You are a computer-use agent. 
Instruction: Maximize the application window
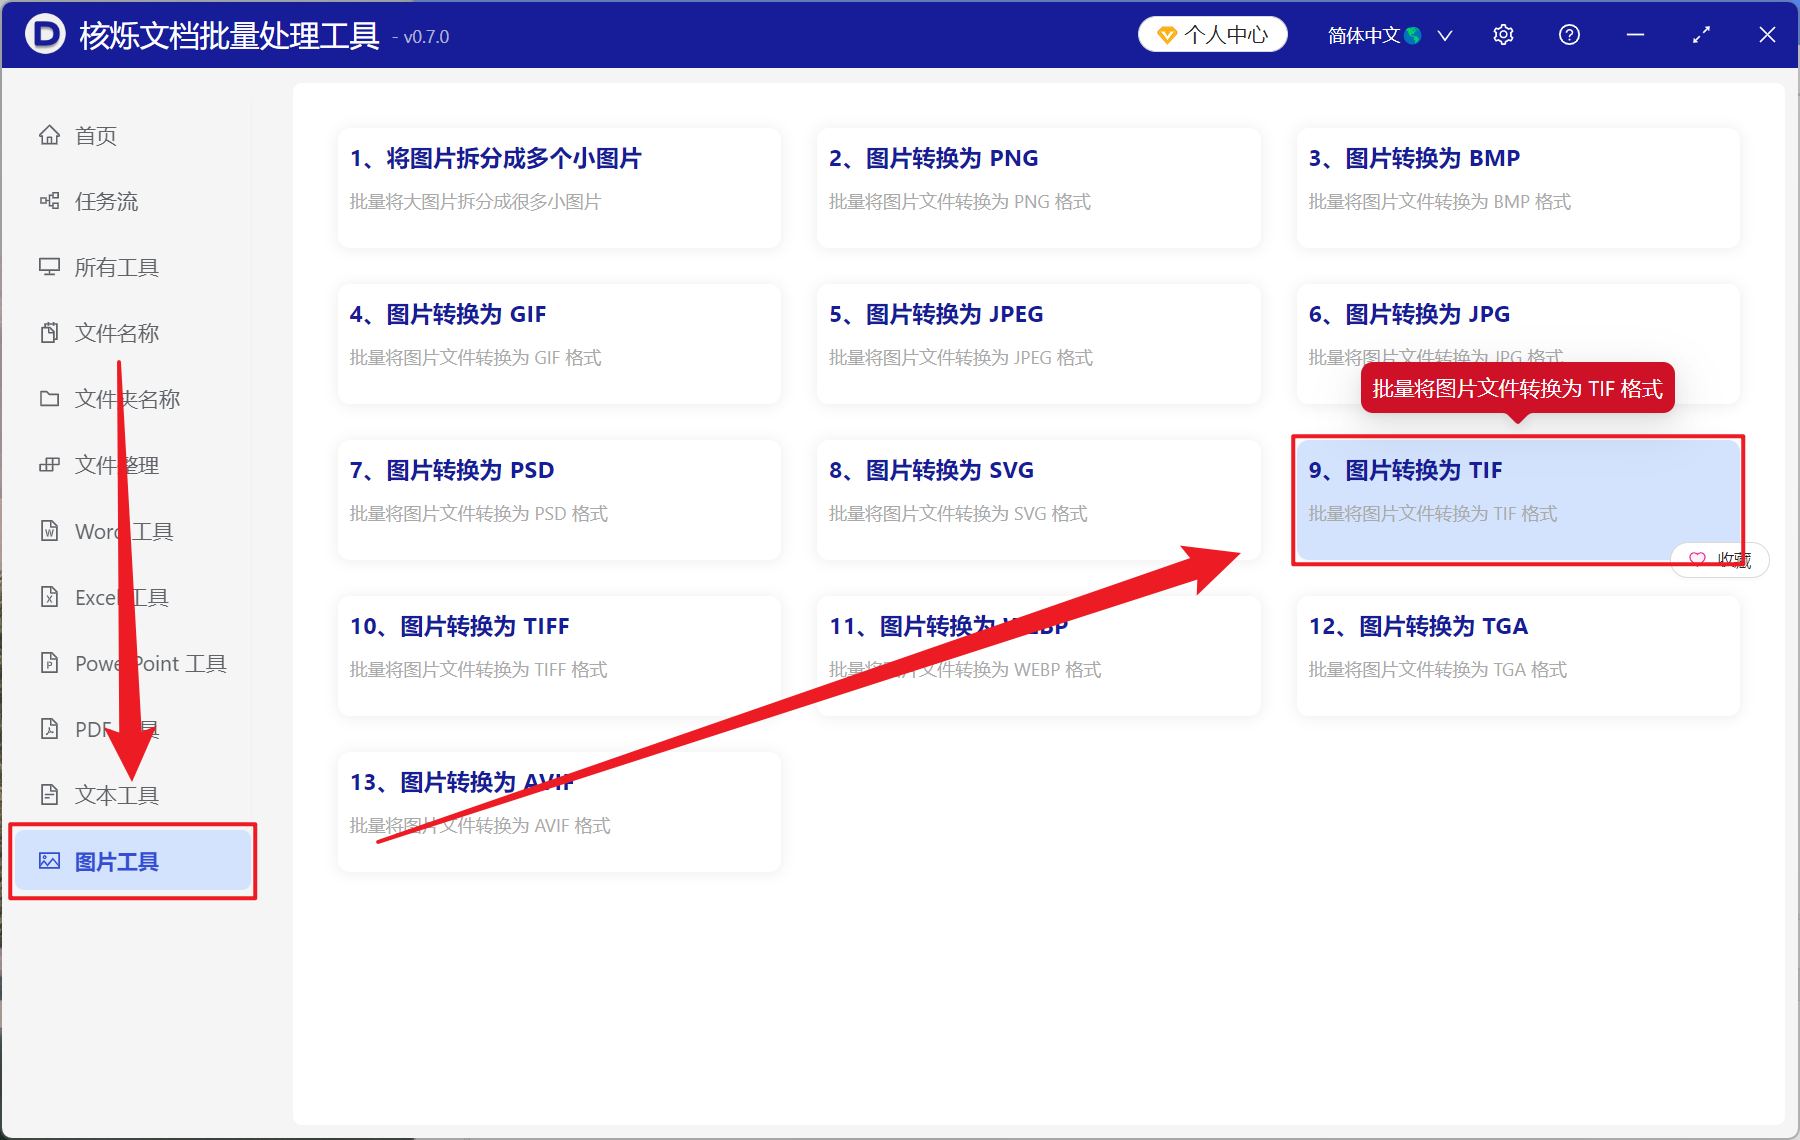pos(1701,35)
